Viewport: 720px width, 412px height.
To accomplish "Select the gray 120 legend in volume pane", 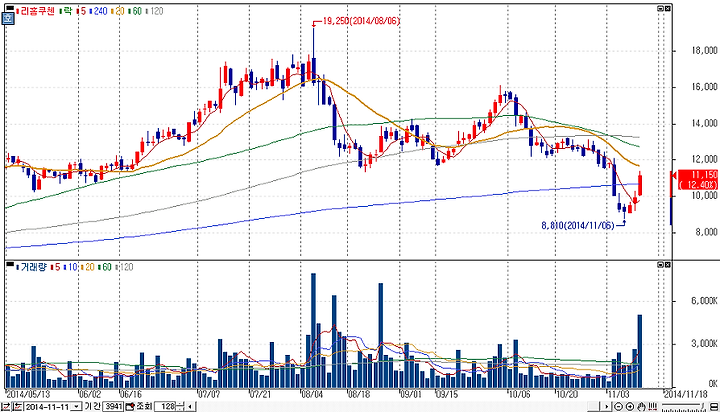I will pos(126,267).
